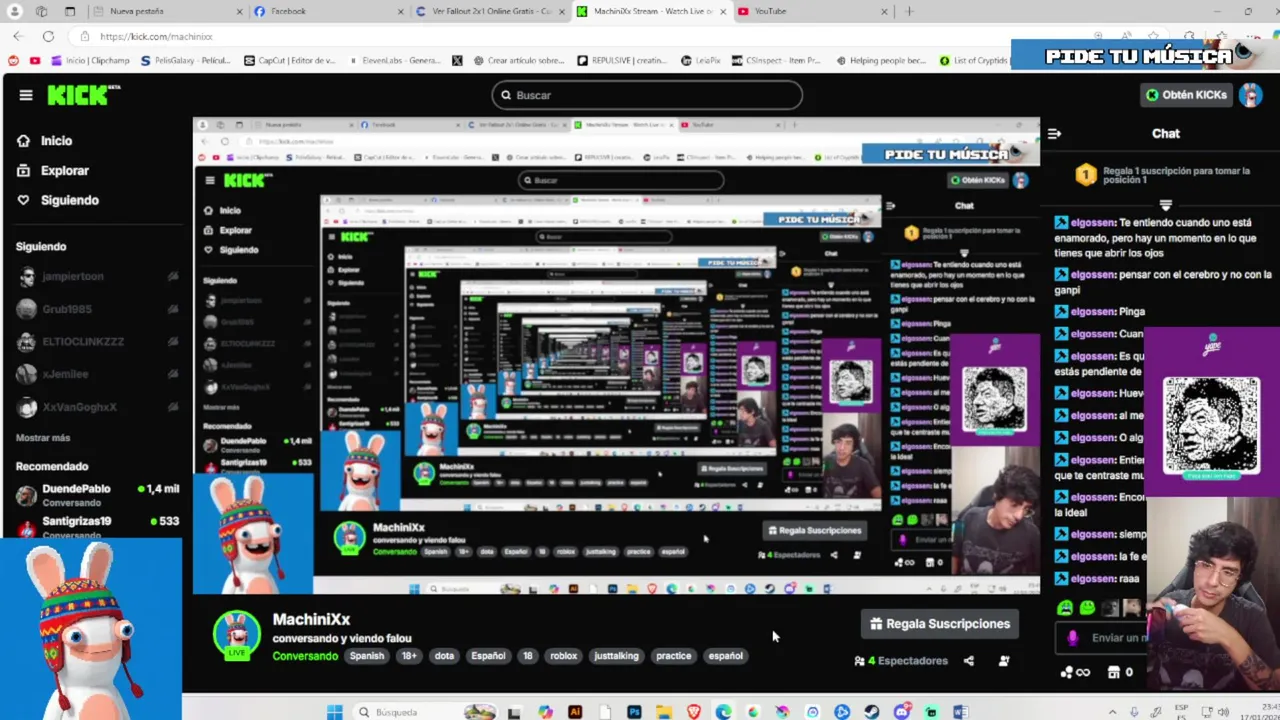Screen dimensions: 1280x720
Task: Click the Obtén KICKs button
Action: coord(1187,95)
